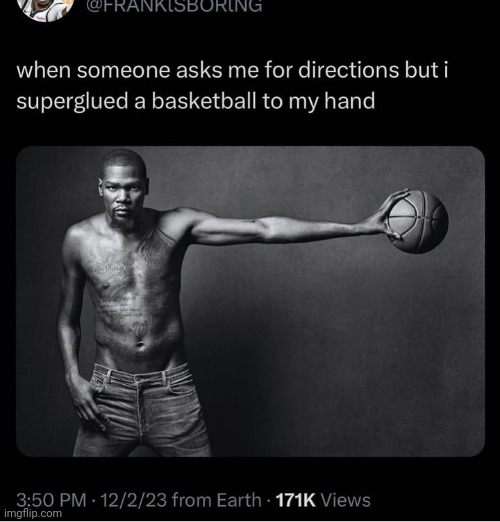This screenshot has width=500, height=522.
Task: Click the 3:50 PM timestamp
Action: 51,500
